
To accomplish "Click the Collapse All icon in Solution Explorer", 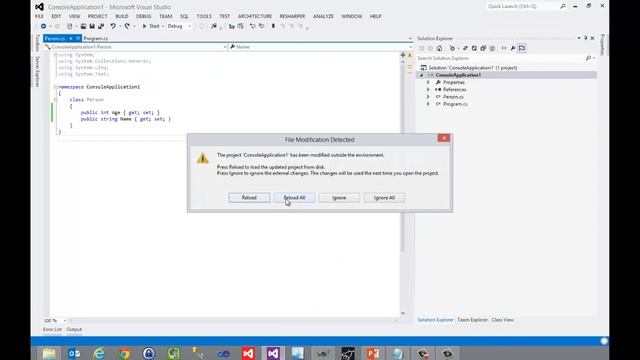I will (483, 48).
